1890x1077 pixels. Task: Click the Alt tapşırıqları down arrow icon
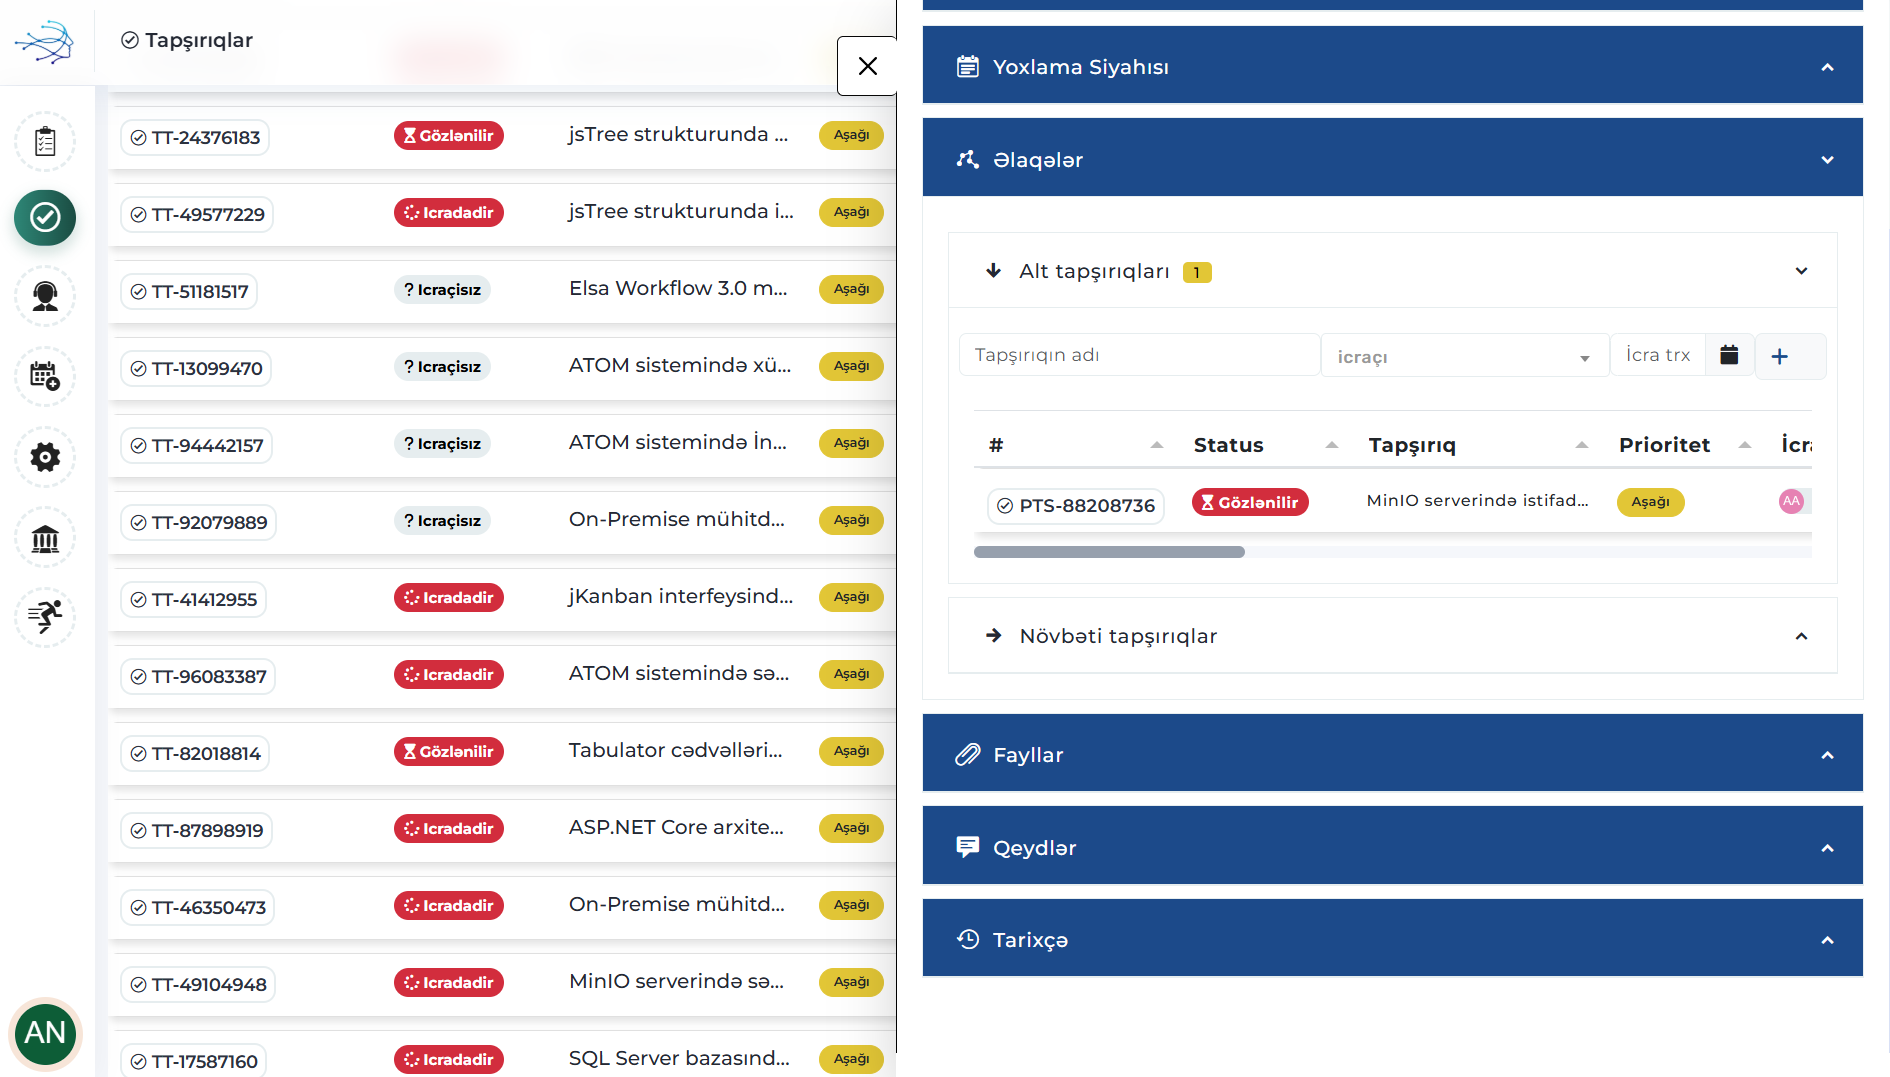[x=993, y=271]
